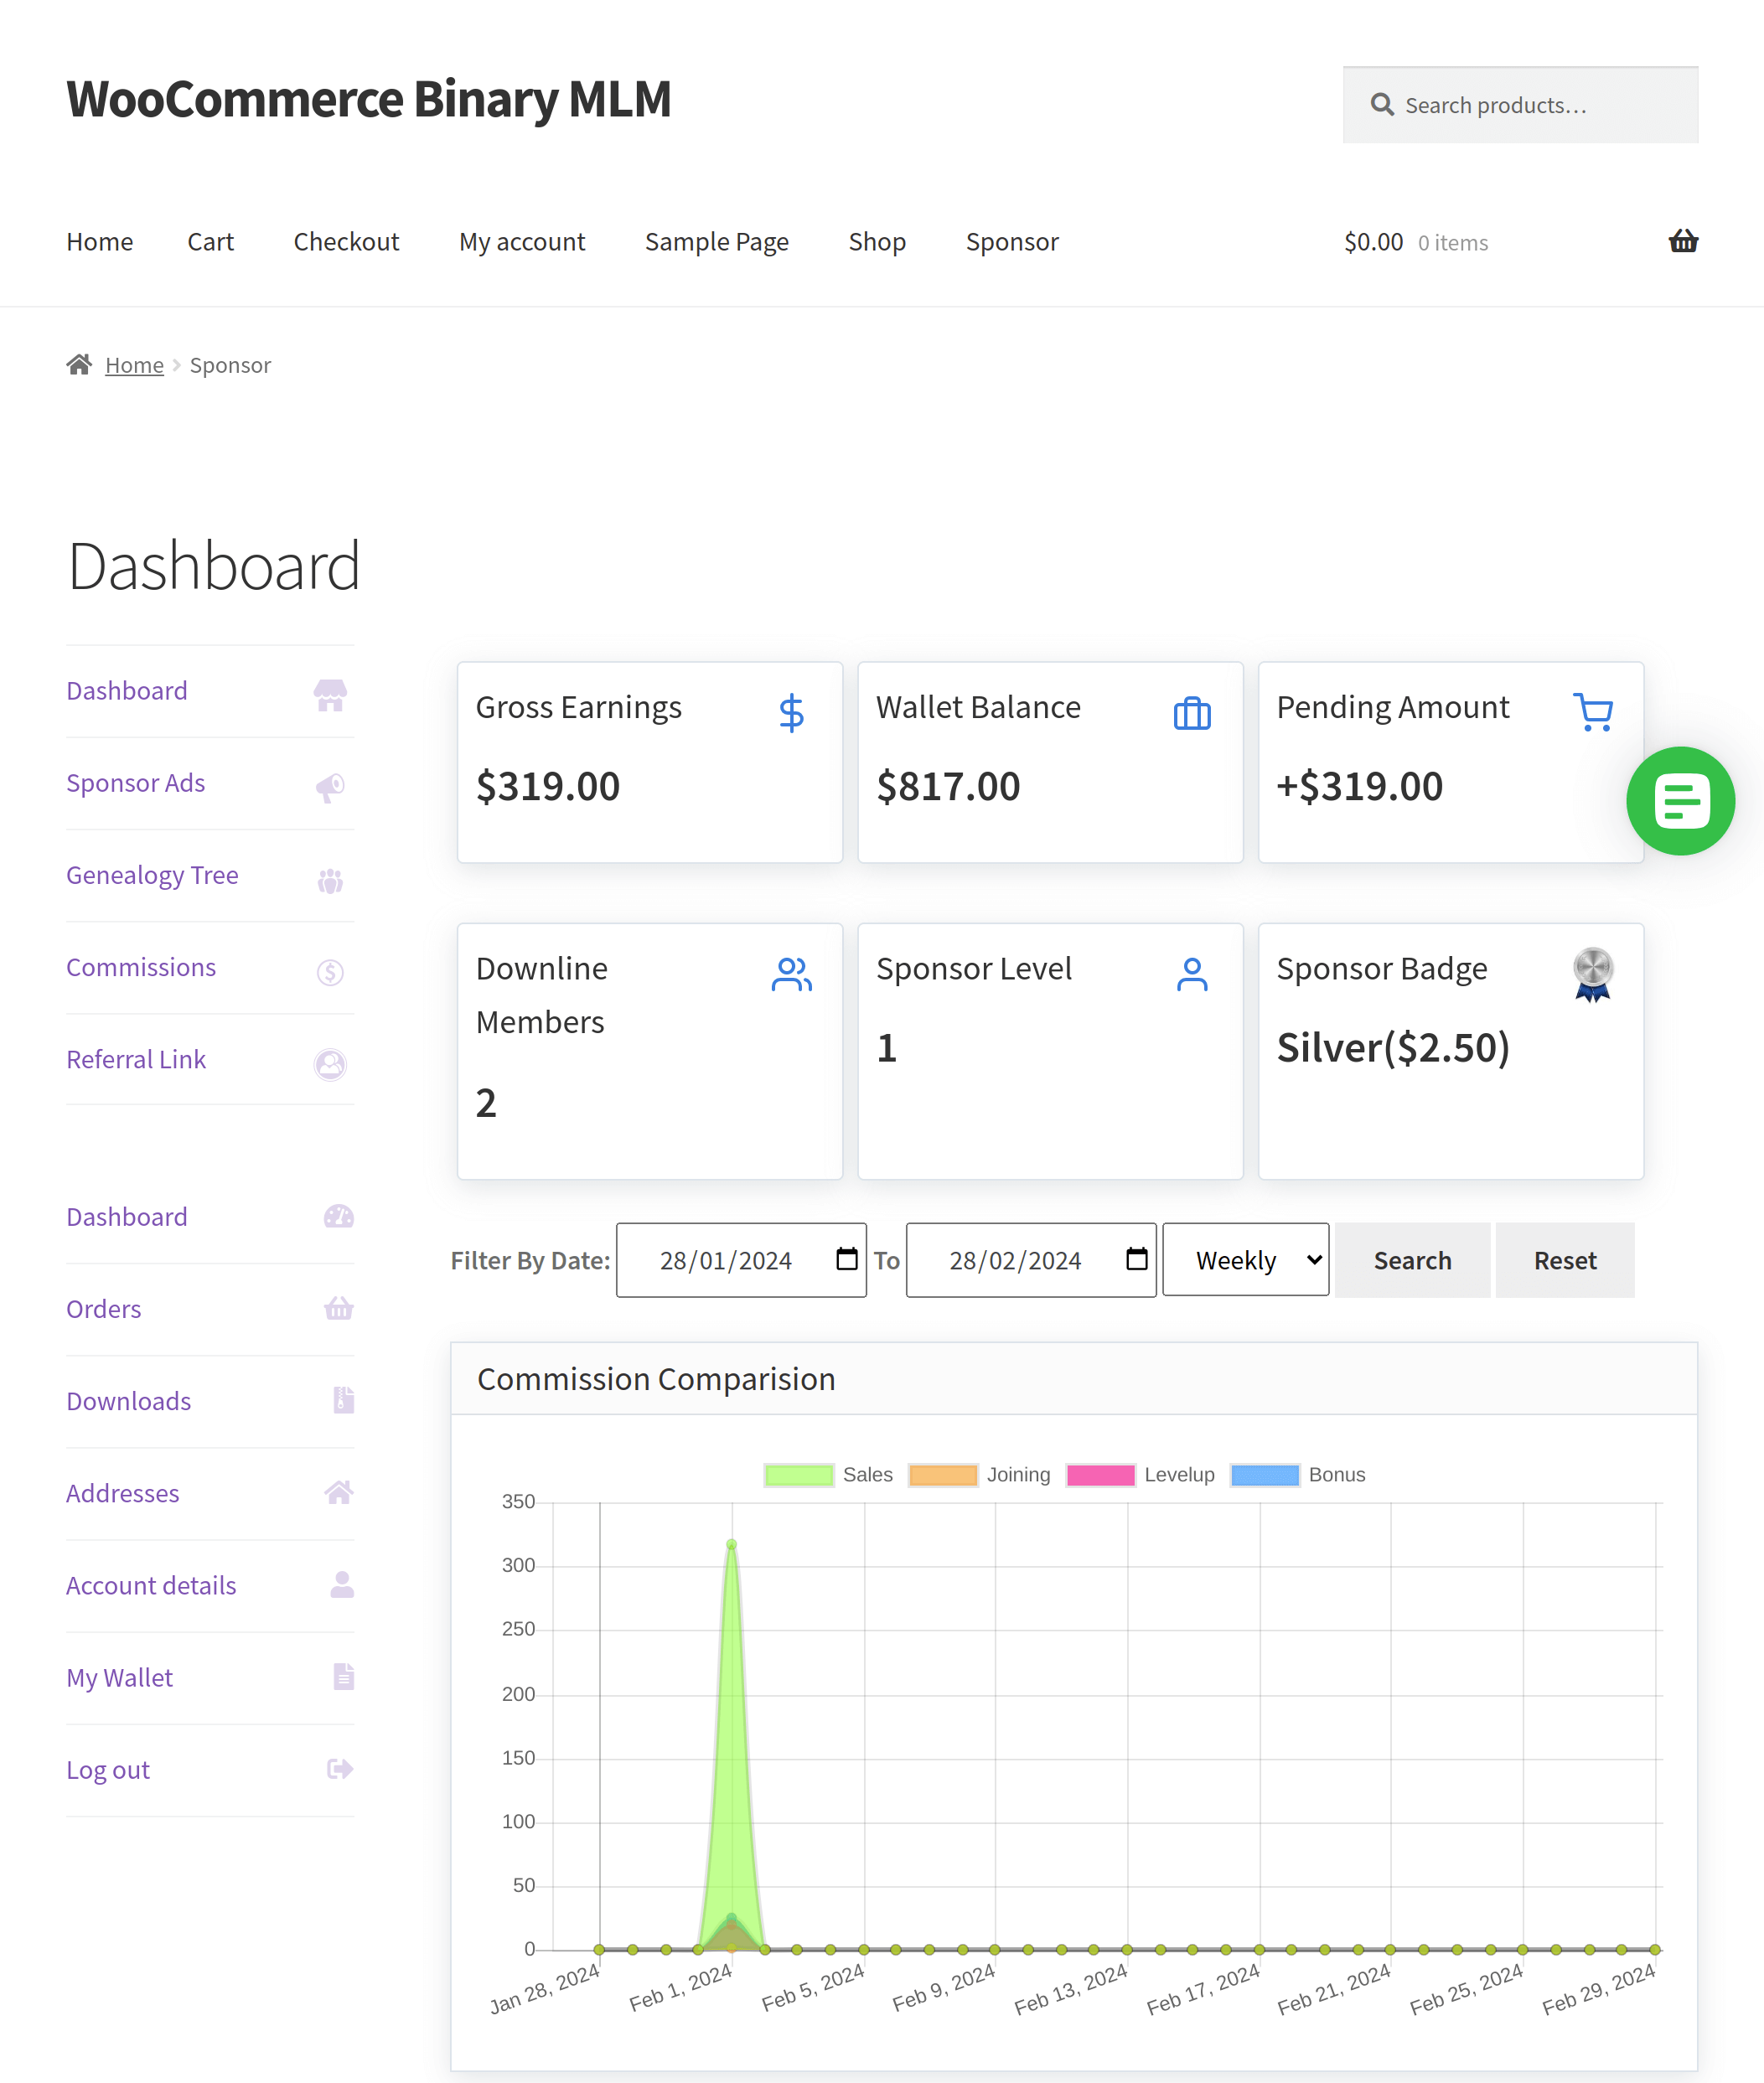1764x2083 pixels.
Task: Open the Genealogy Tree sidebar link
Action: point(152,875)
